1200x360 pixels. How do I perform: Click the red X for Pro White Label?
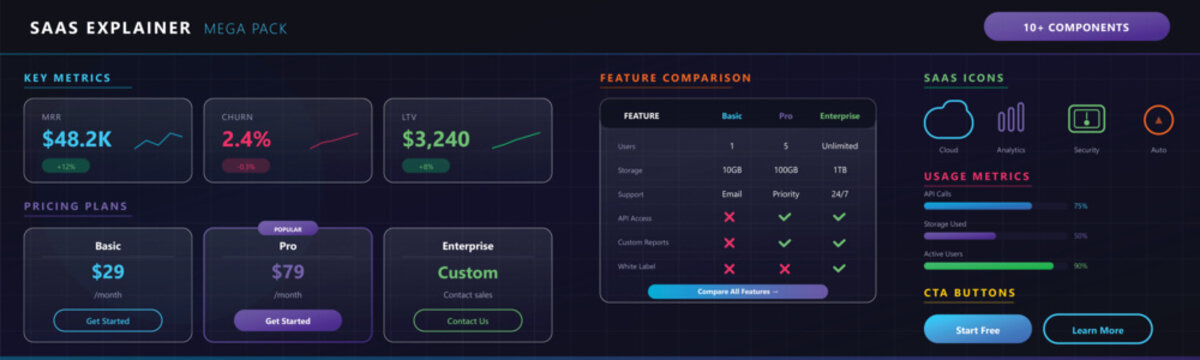[x=785, y=268]
